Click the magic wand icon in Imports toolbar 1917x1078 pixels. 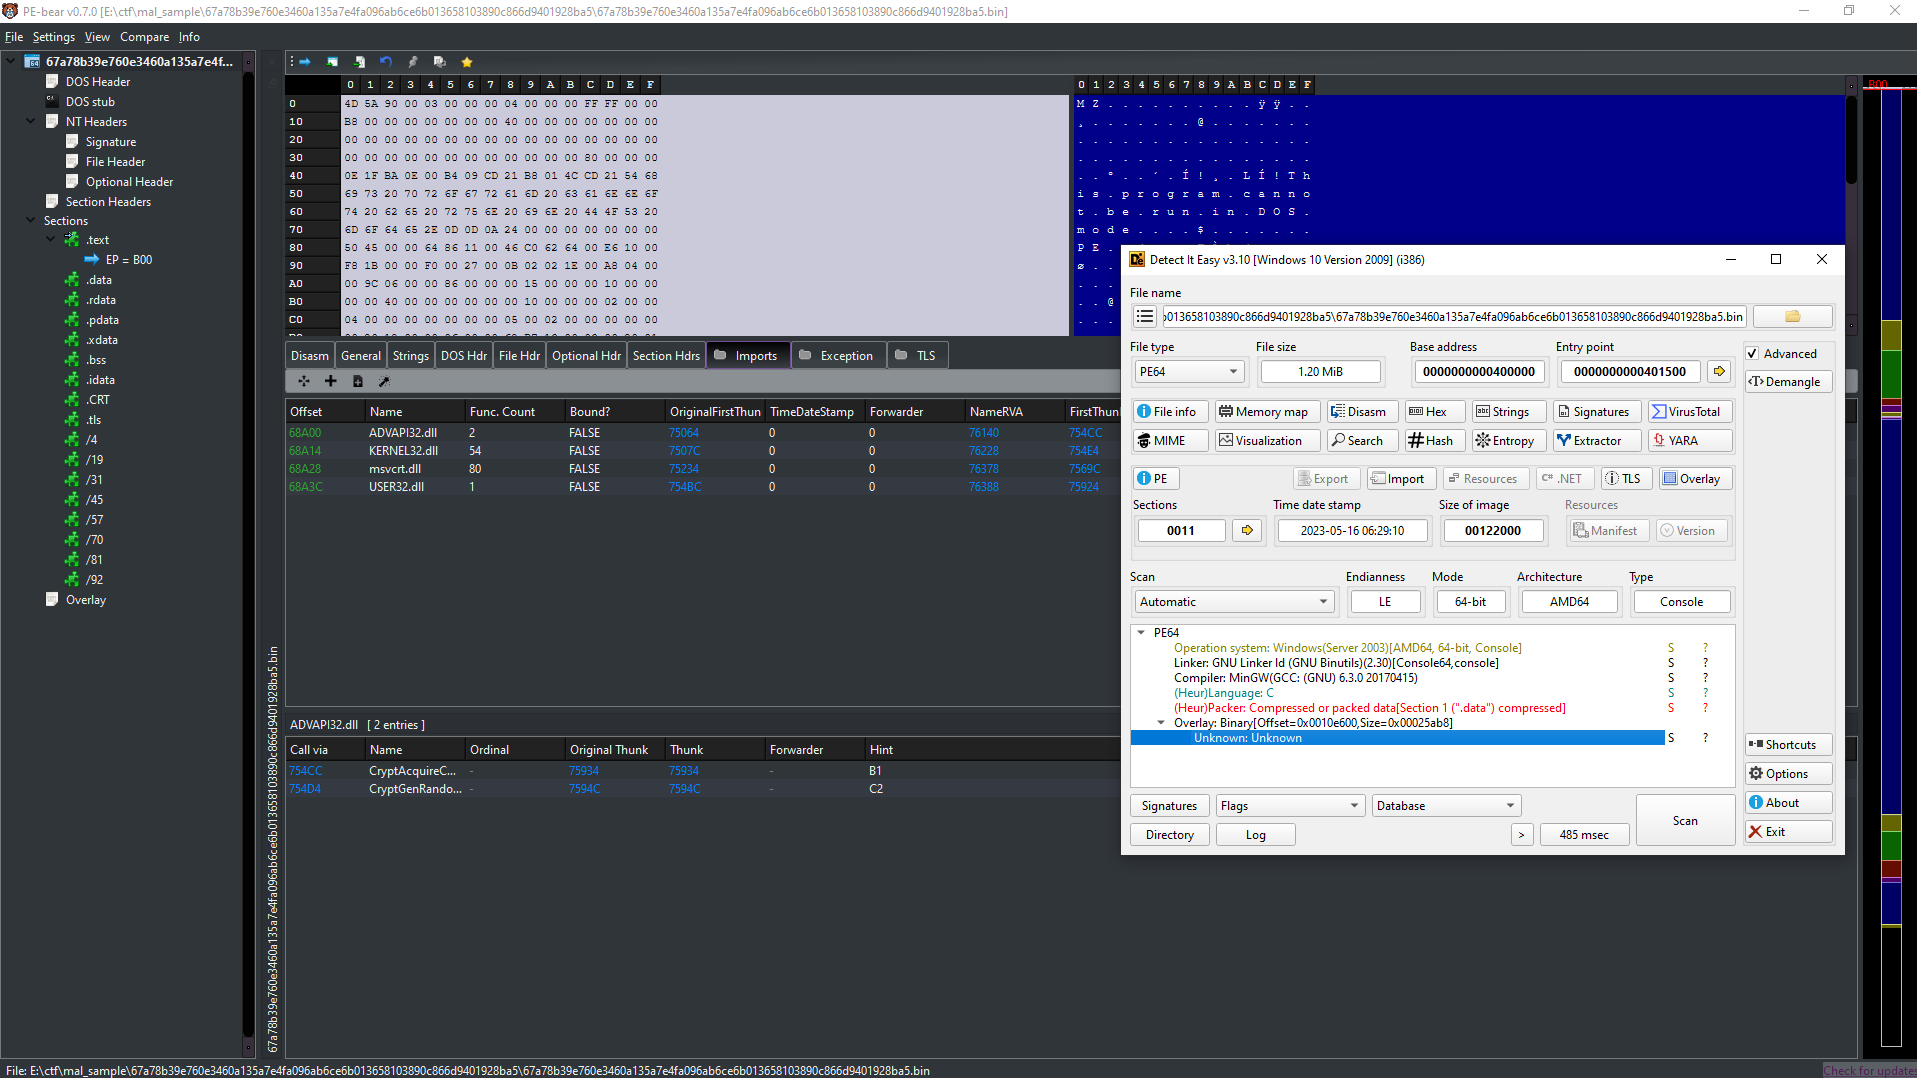(384, 381)
